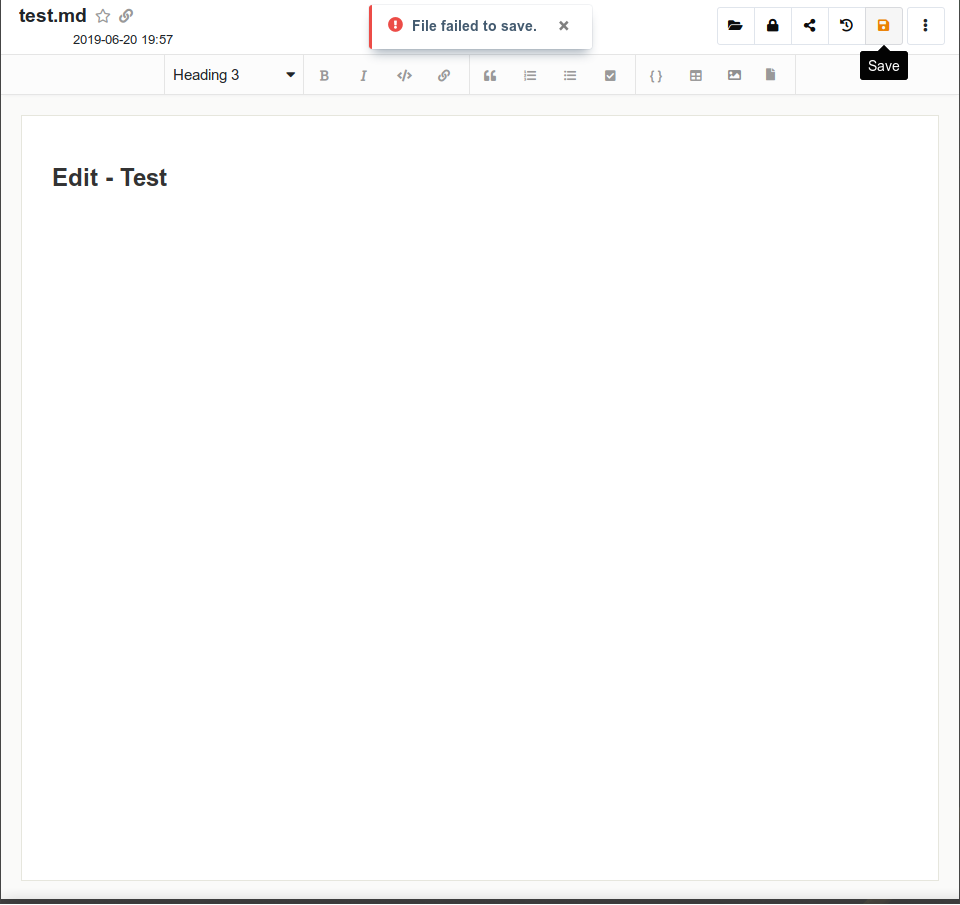This screenshot has width=960, height=905.
Task: Open the Heading 3 style dropdown
Action: click(234, 75)
